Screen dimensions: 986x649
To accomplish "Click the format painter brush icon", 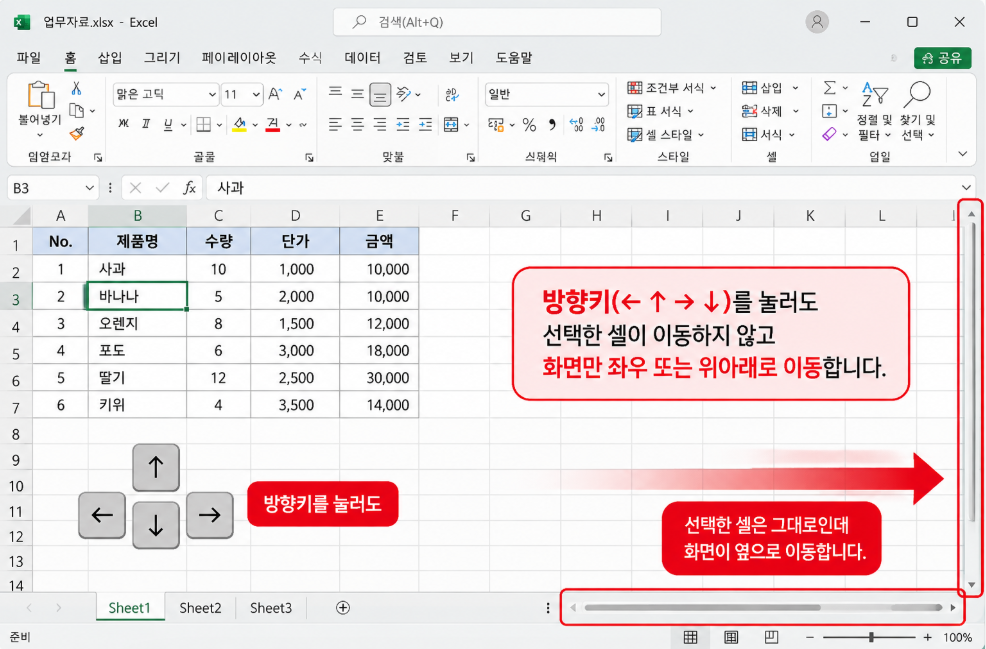I will click(77, 133).
